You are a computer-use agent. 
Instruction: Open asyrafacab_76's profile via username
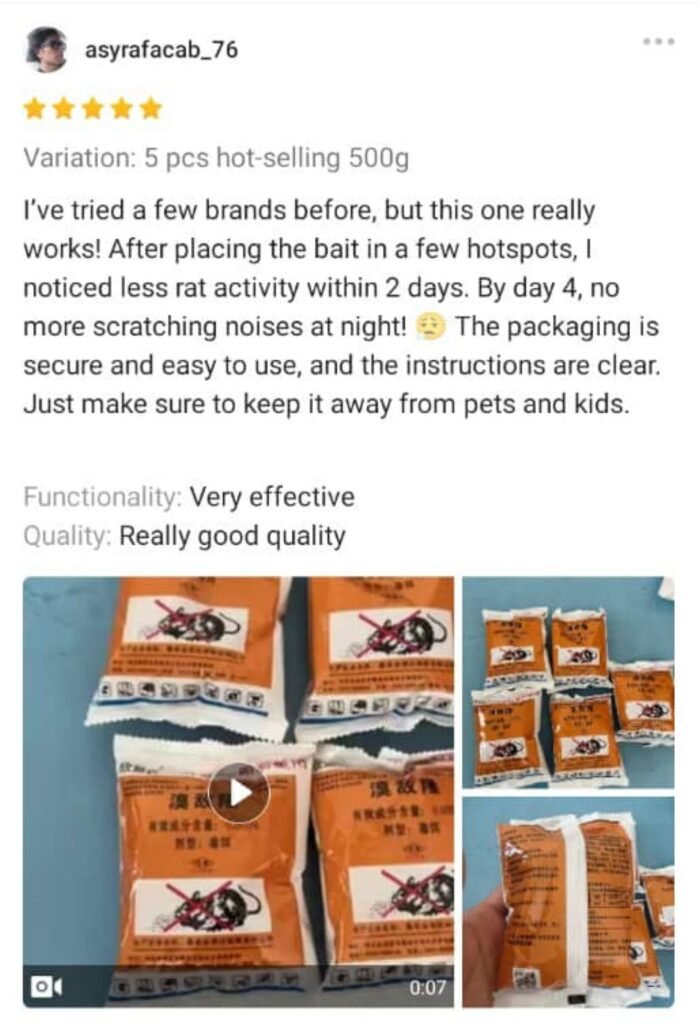[x=161, y=50]
